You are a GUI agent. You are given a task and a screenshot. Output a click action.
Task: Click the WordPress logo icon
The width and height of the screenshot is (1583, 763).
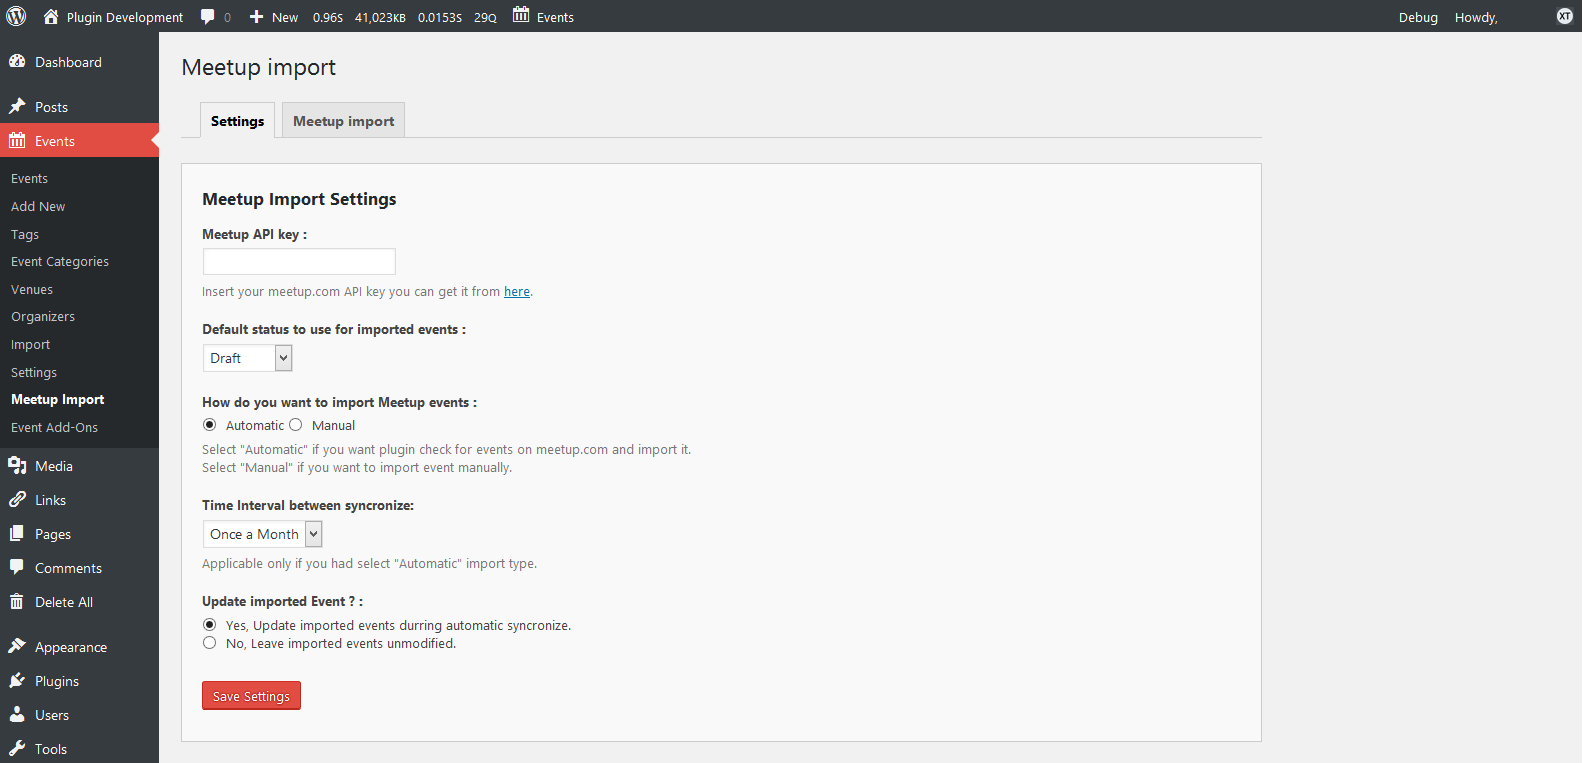pos(16,16)
